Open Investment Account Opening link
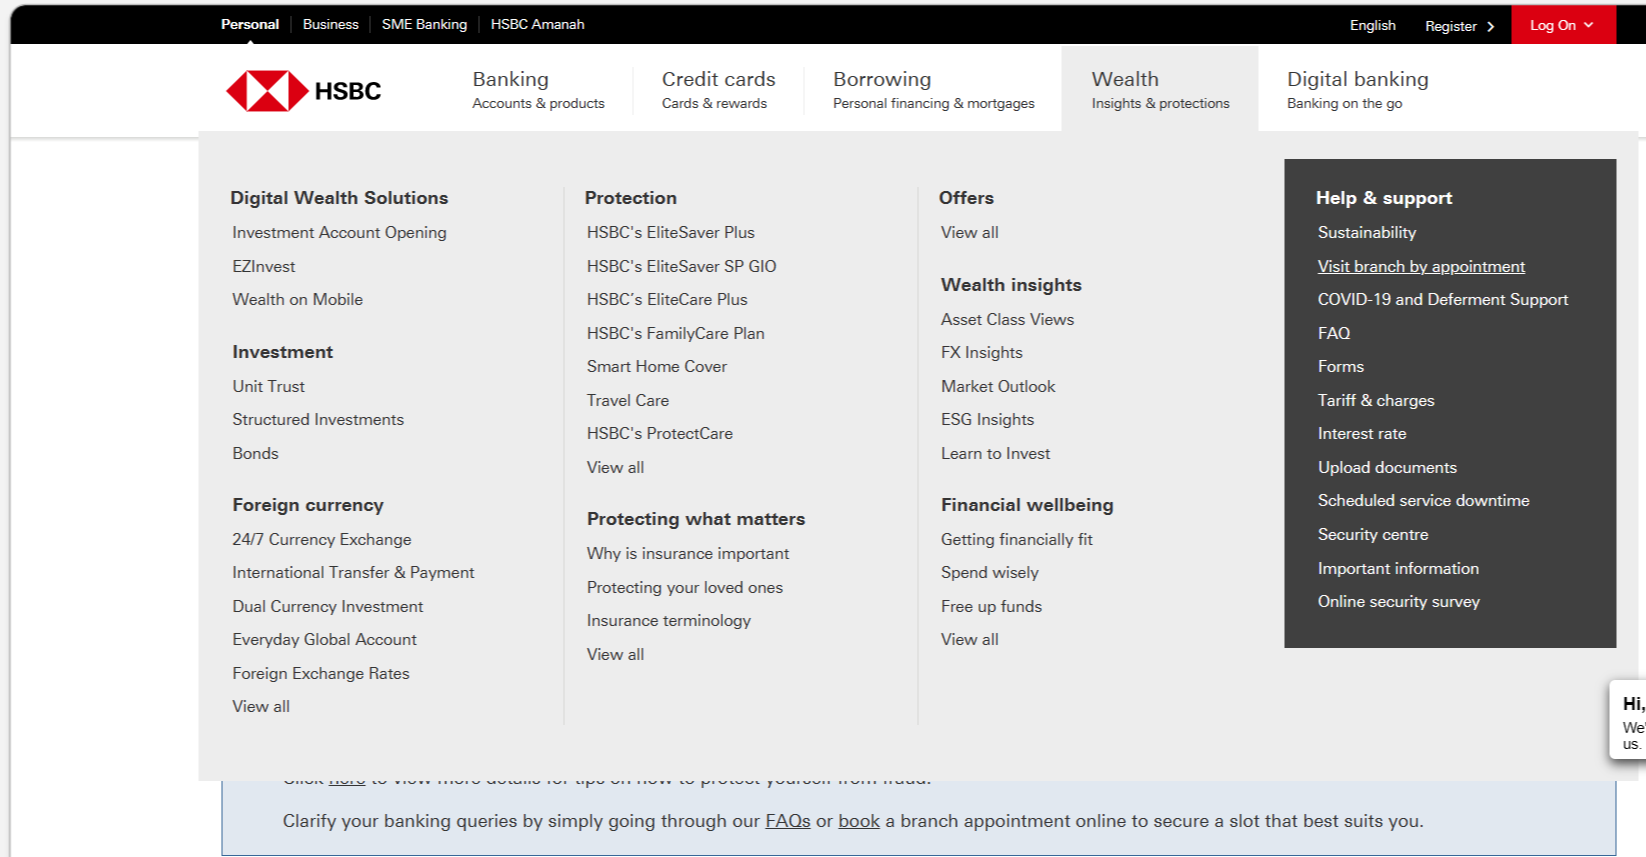This screenshot has height=857, width=1646. [339, 232]
